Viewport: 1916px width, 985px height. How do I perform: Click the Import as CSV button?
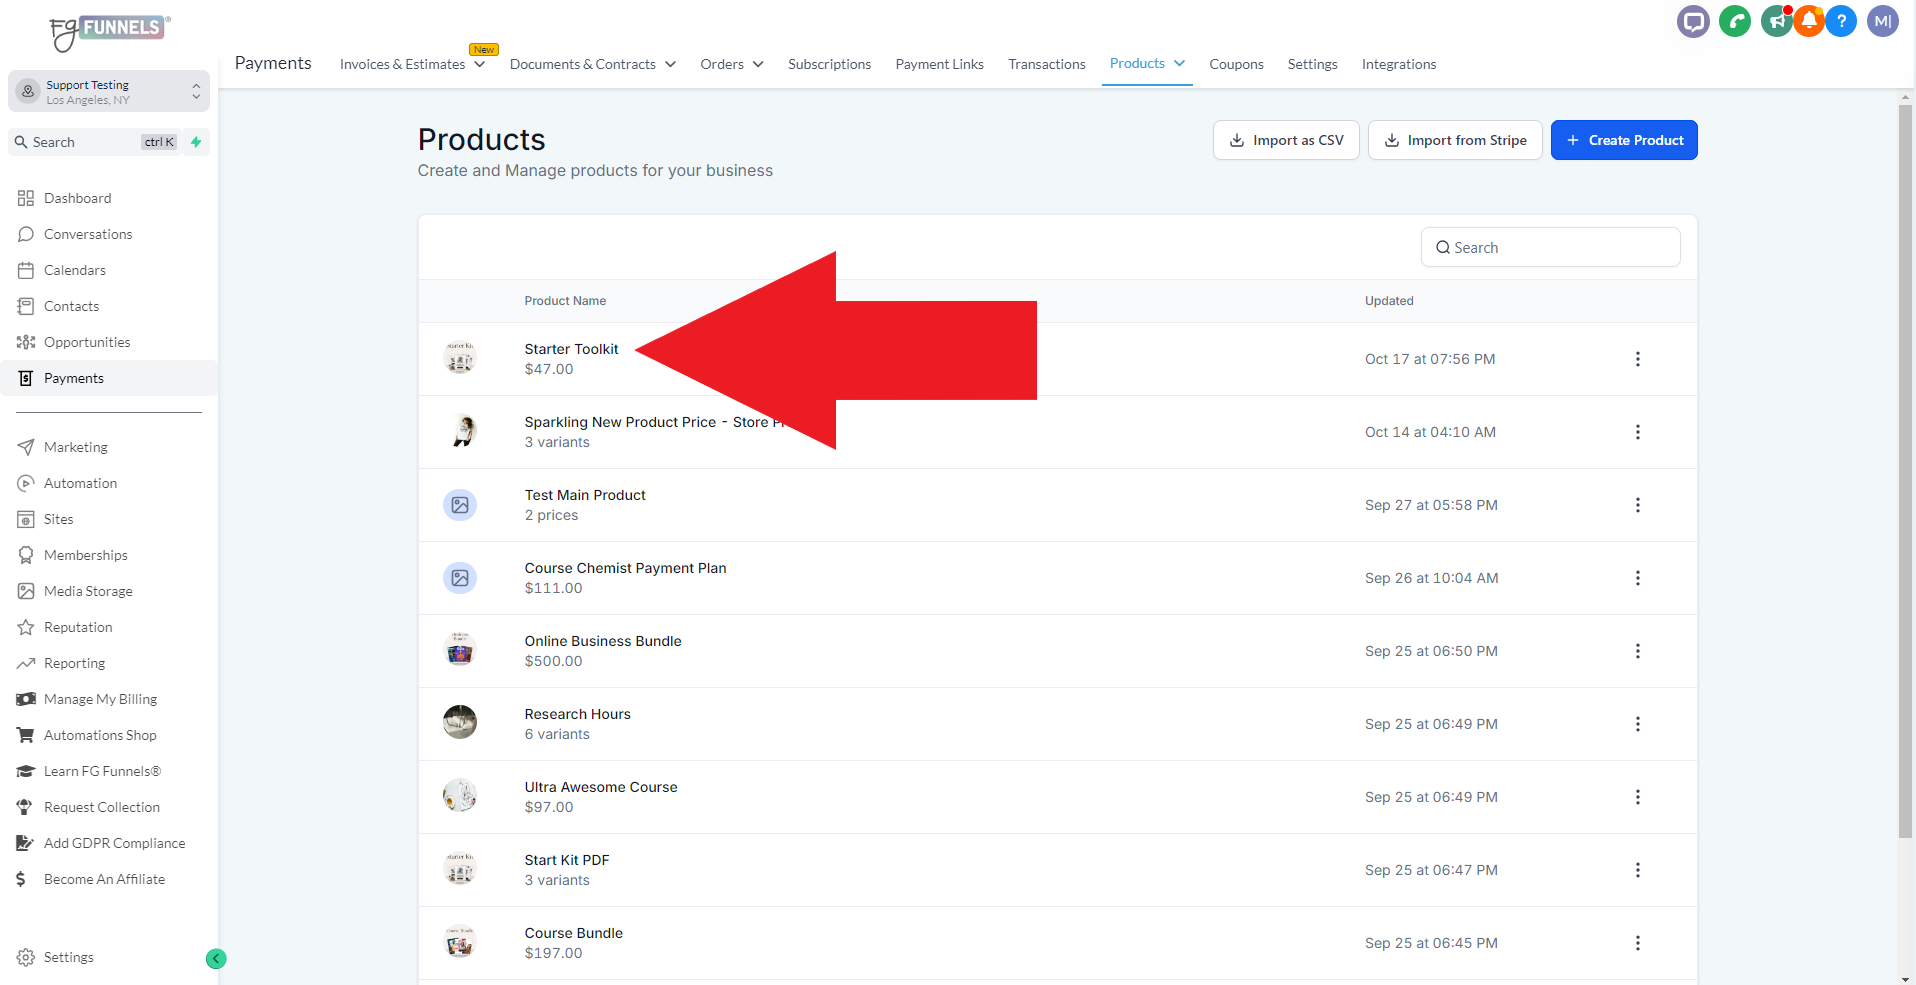1286,140
